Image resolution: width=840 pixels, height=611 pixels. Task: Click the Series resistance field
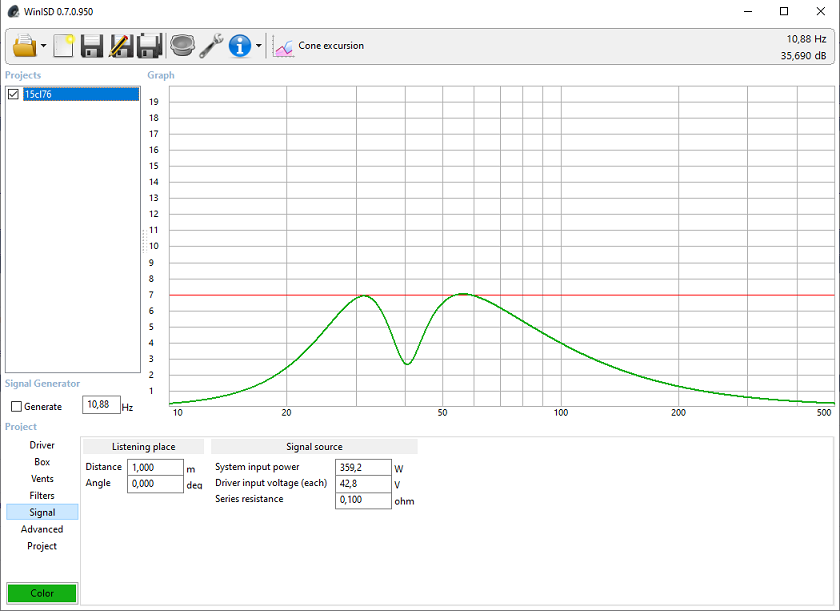point(363,500)
